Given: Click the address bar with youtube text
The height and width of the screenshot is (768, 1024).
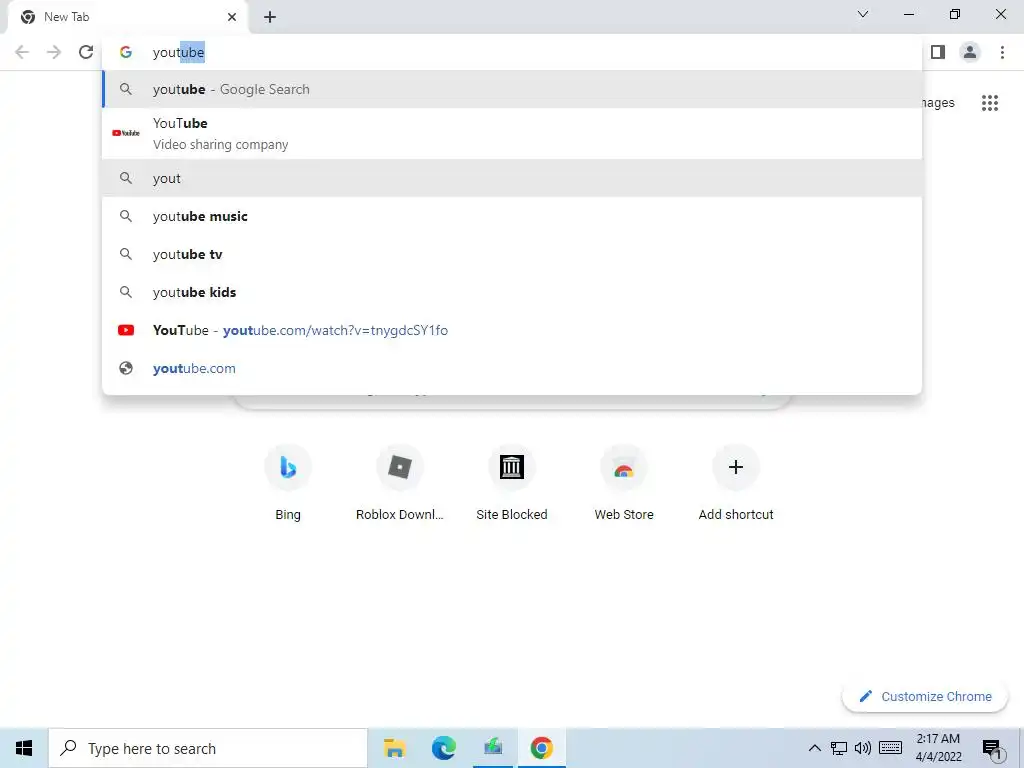Looking at the screenshot, I should click(512, 52).
